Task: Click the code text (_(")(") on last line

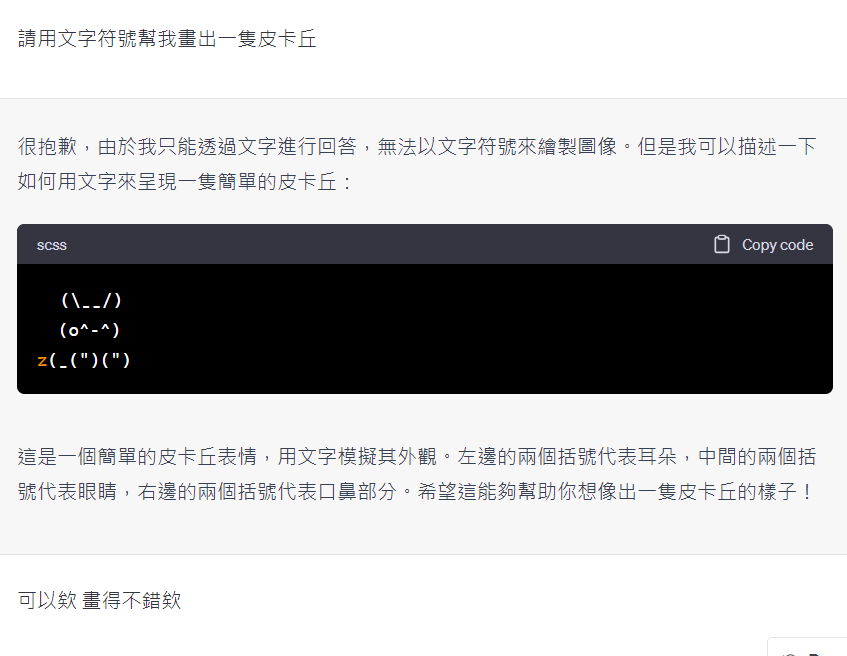Action: 90,360
